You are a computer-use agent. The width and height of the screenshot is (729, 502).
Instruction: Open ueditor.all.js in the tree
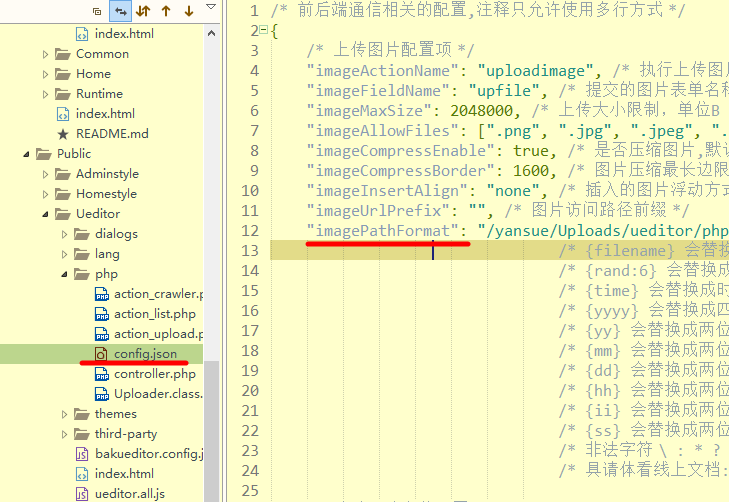pyautogui.click(x=130, y=494)
